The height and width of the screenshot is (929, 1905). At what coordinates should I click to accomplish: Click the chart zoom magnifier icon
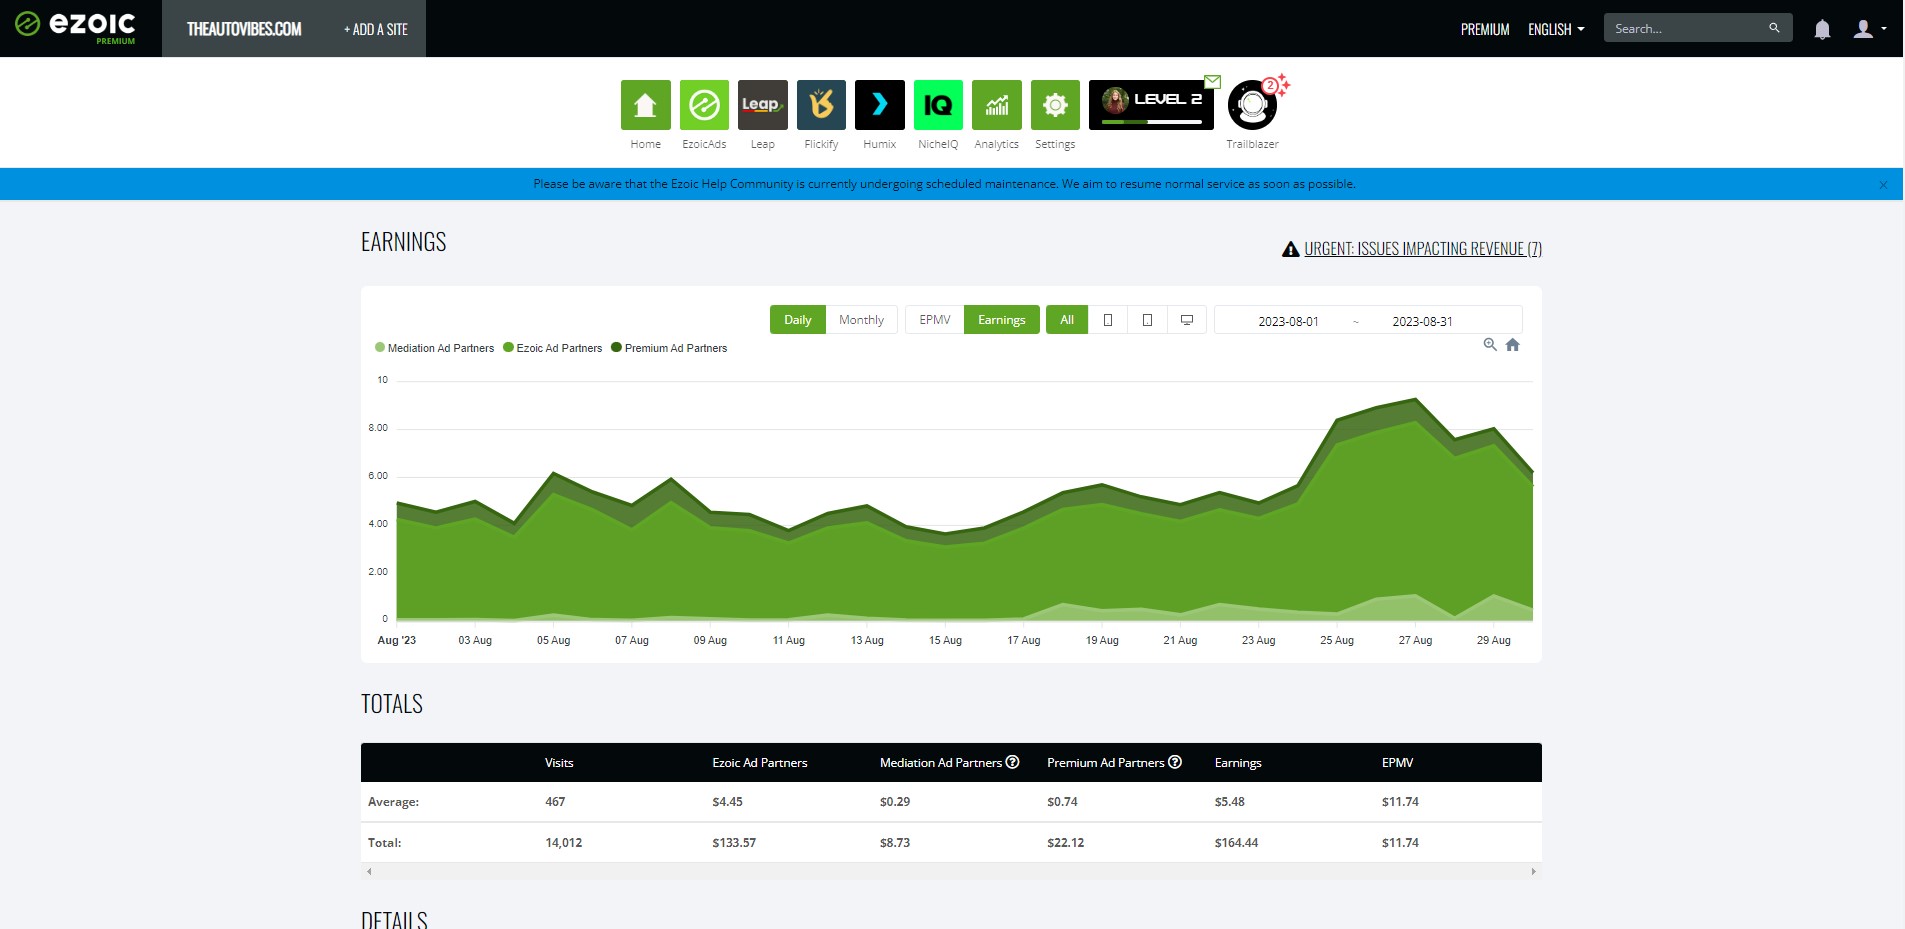click(x=1490, y=345)
